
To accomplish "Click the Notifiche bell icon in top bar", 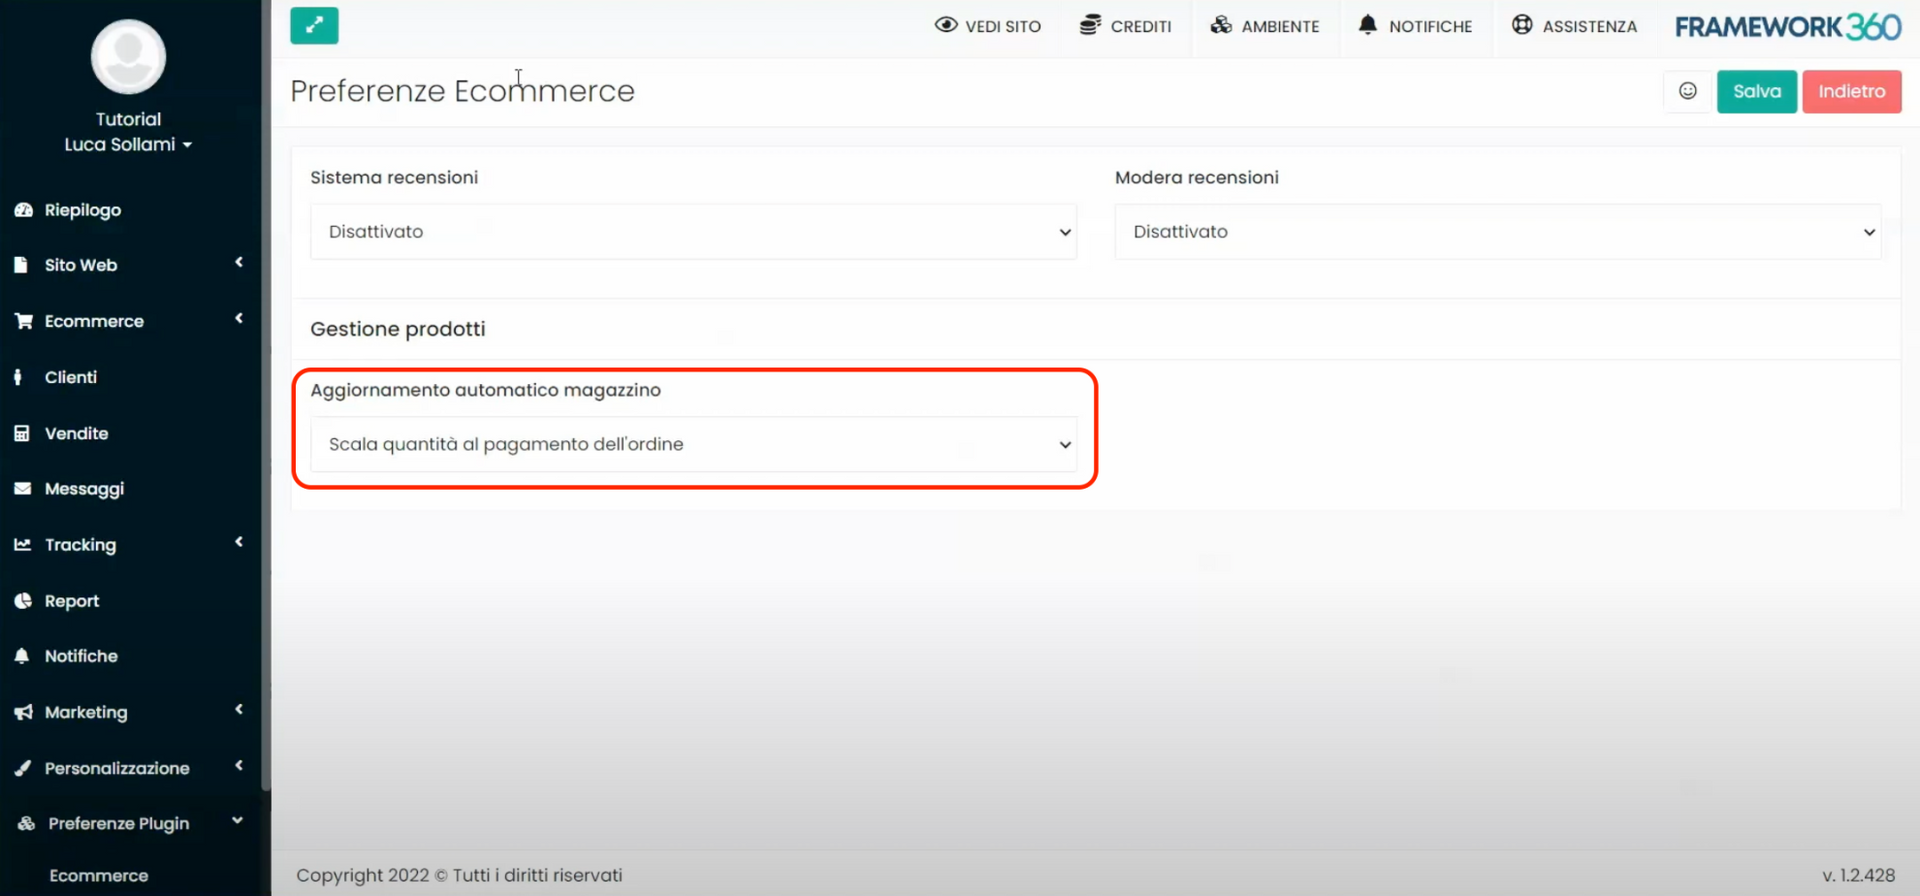I will point(1367,25).
